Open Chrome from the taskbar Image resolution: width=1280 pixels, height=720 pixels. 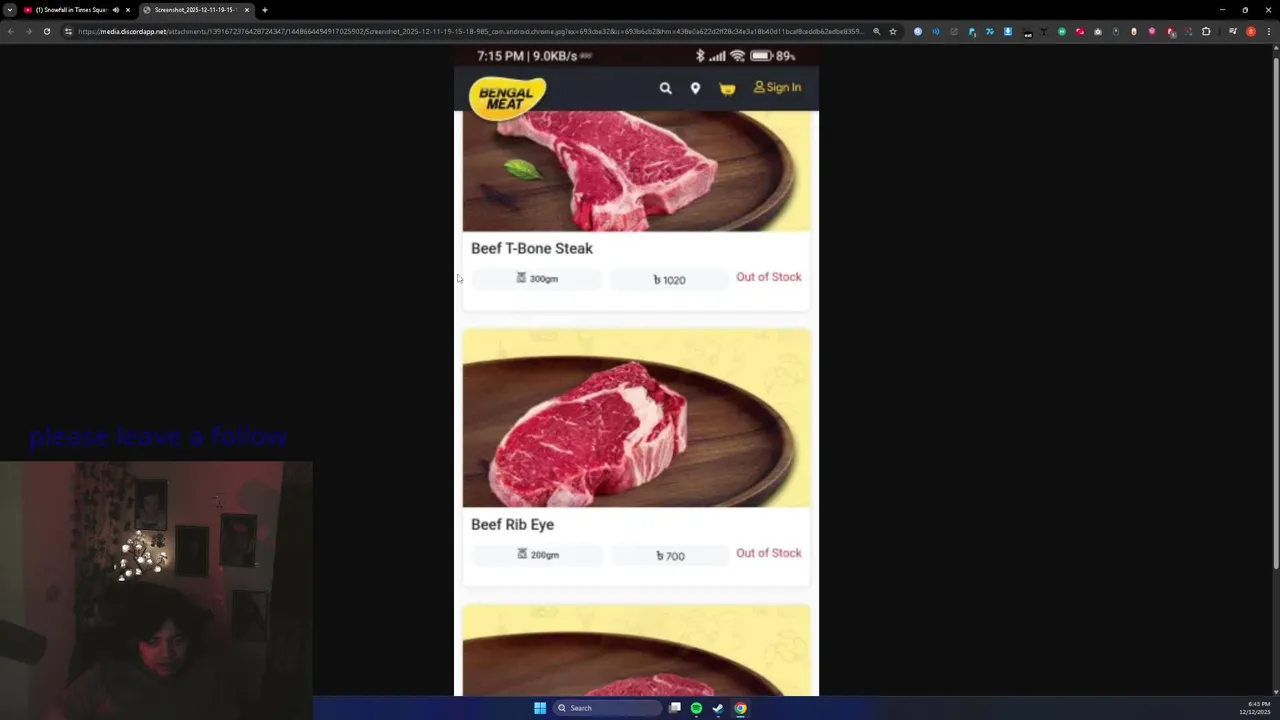740,708
